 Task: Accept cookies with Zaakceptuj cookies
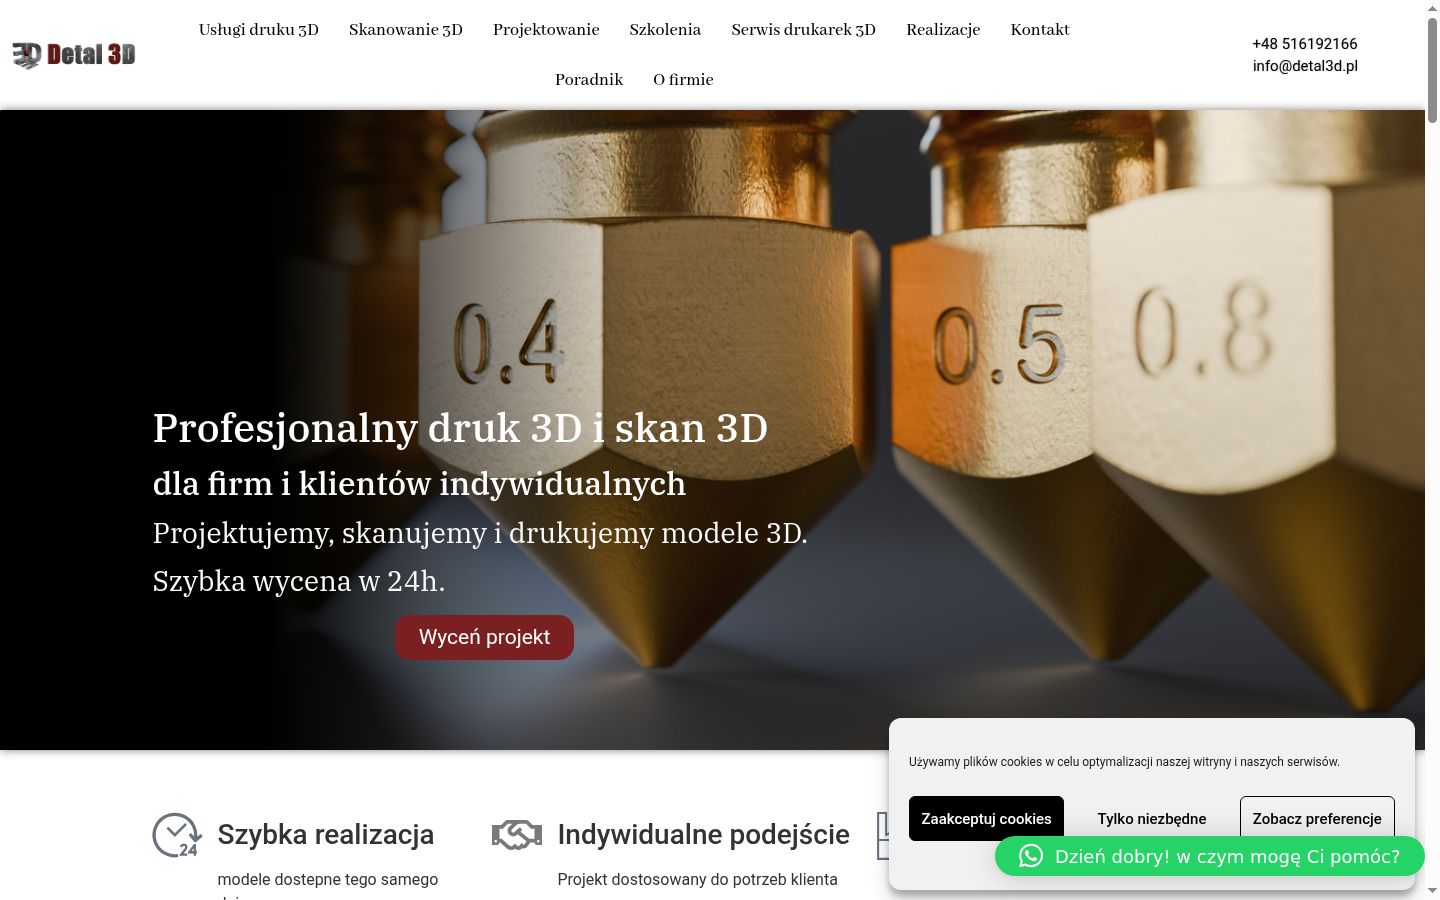[986, 818]
